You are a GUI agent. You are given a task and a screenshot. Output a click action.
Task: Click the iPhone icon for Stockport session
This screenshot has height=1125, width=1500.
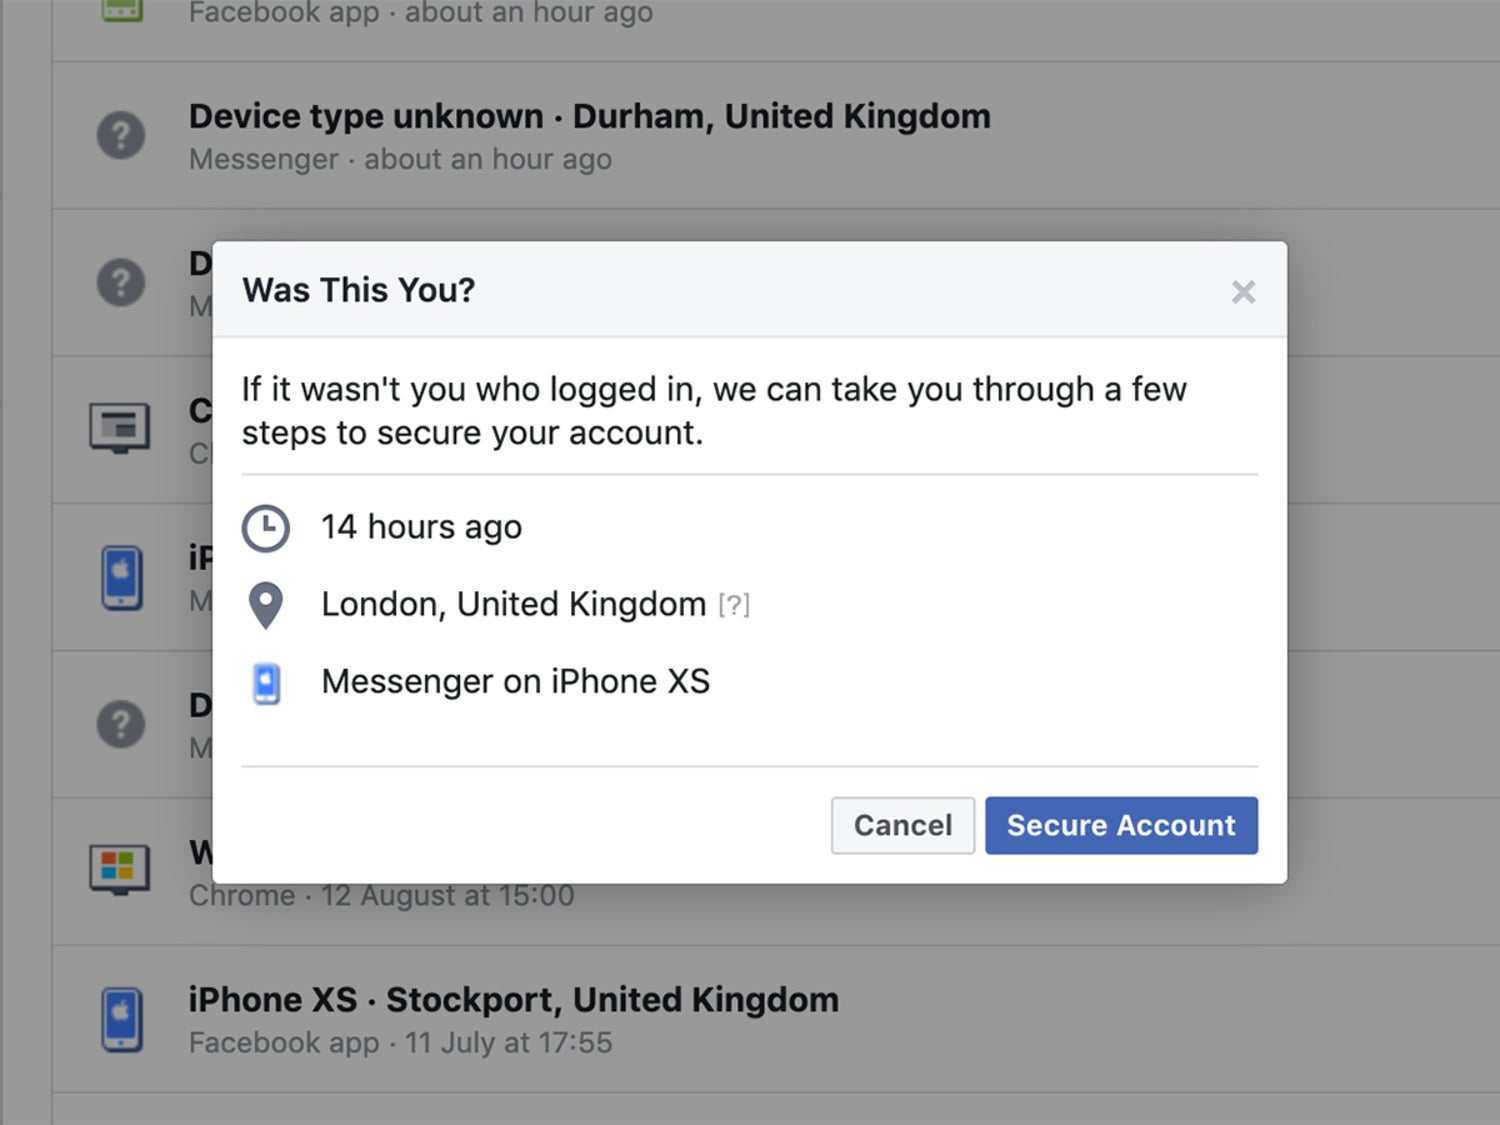tap(121, 1019)
